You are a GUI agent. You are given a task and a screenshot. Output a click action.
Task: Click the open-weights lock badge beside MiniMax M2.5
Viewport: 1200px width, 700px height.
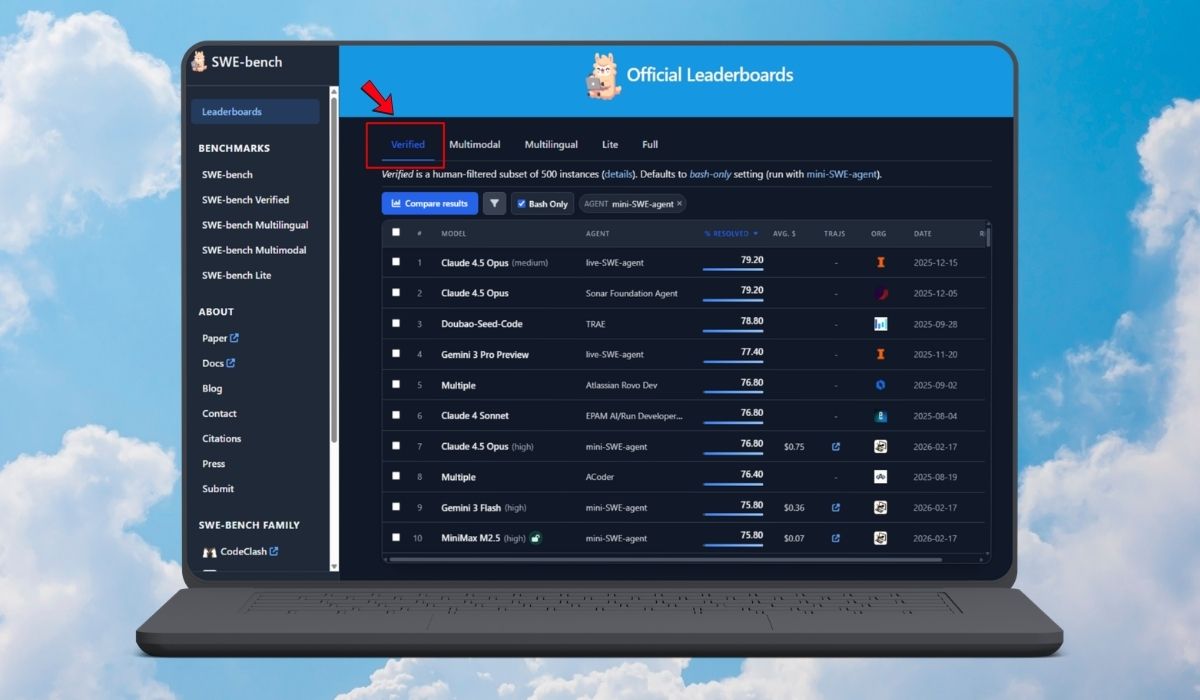pyautogui.click(x=536, y=538)
